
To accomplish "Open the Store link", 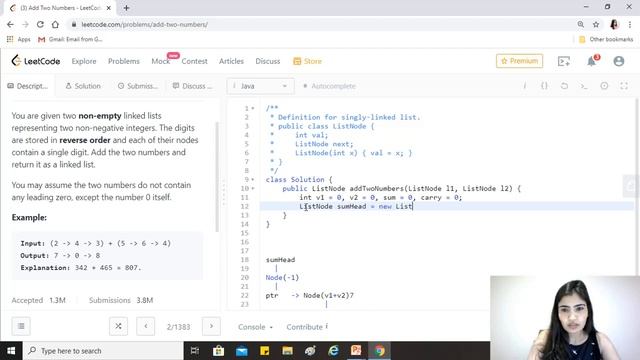I will pos(308,61).
